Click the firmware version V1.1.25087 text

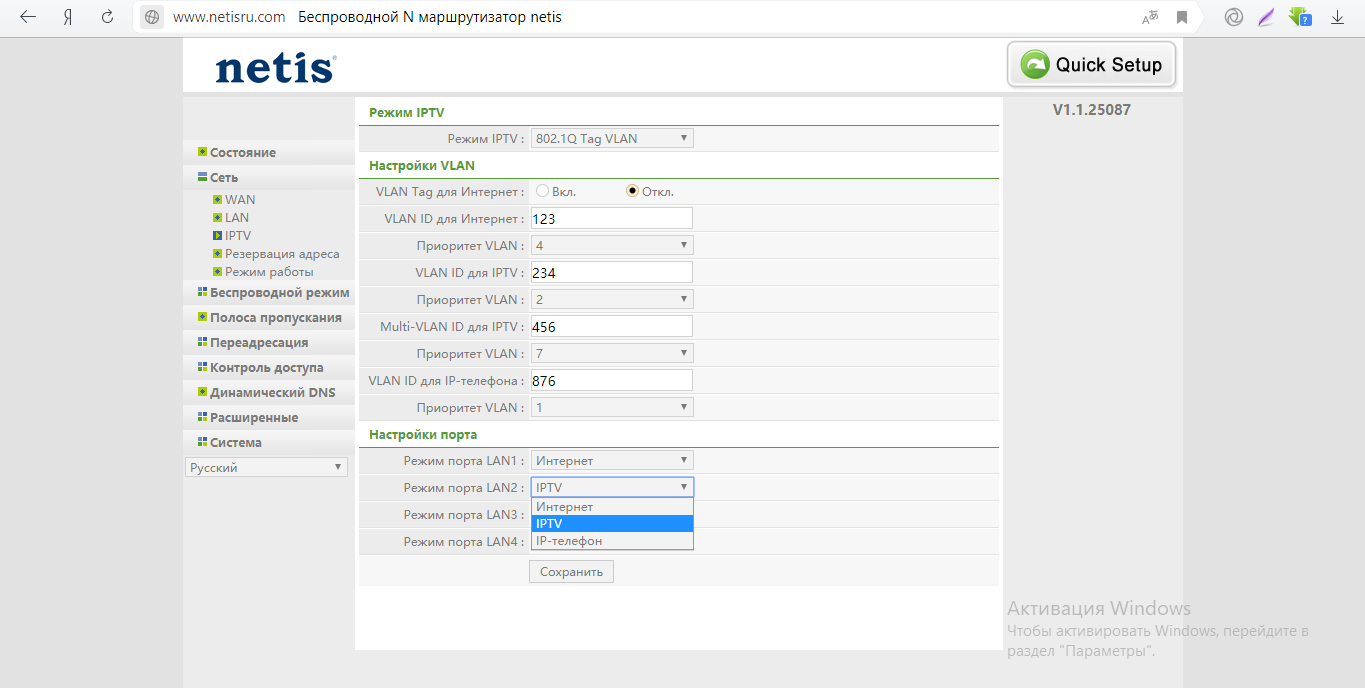coord(1092,110)
